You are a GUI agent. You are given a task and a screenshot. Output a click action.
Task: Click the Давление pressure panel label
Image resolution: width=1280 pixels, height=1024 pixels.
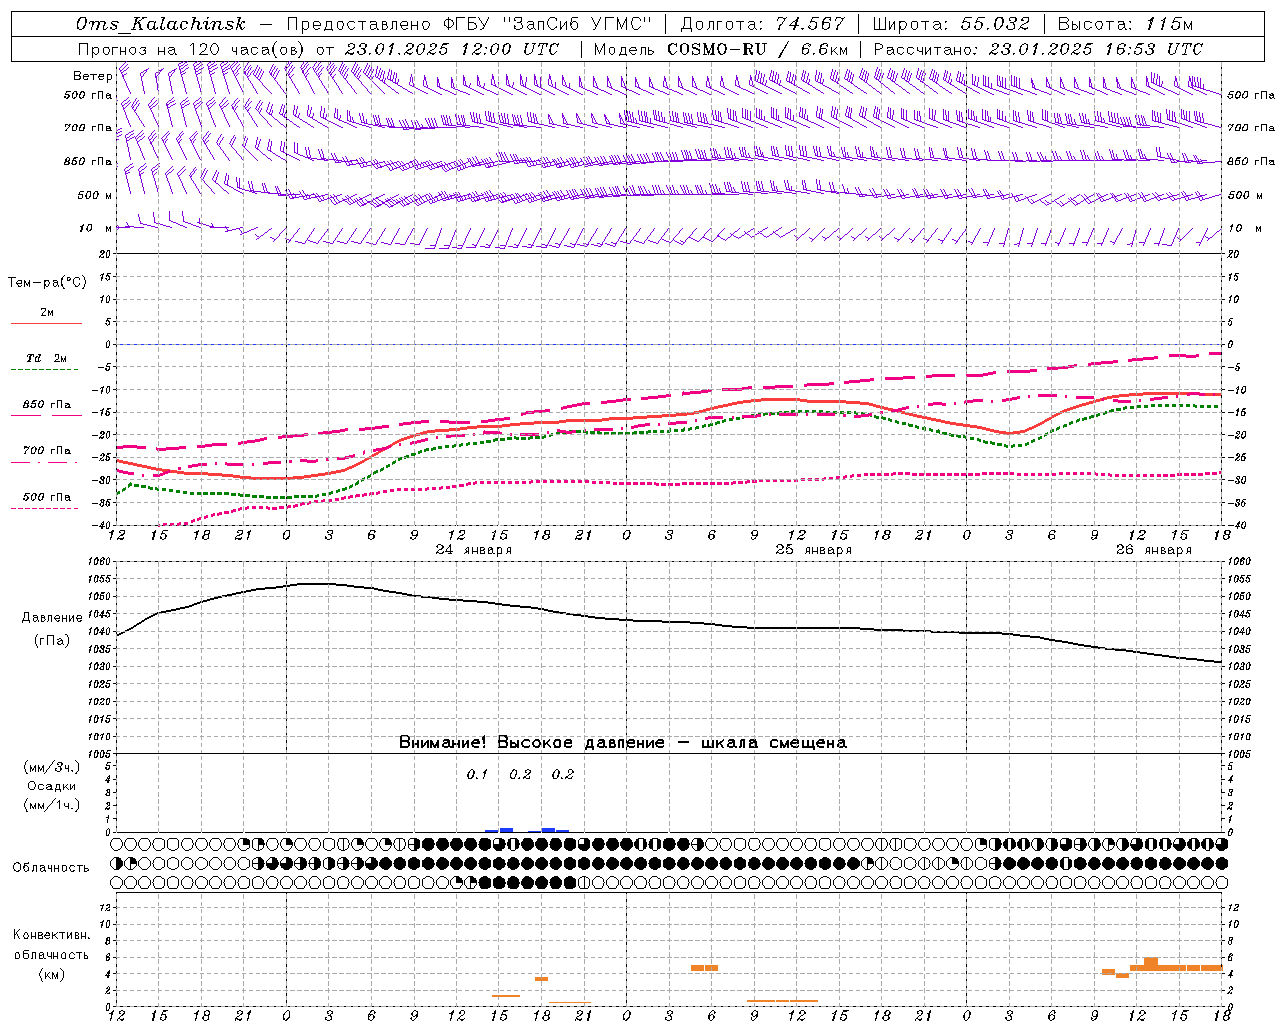pos(52,618)
